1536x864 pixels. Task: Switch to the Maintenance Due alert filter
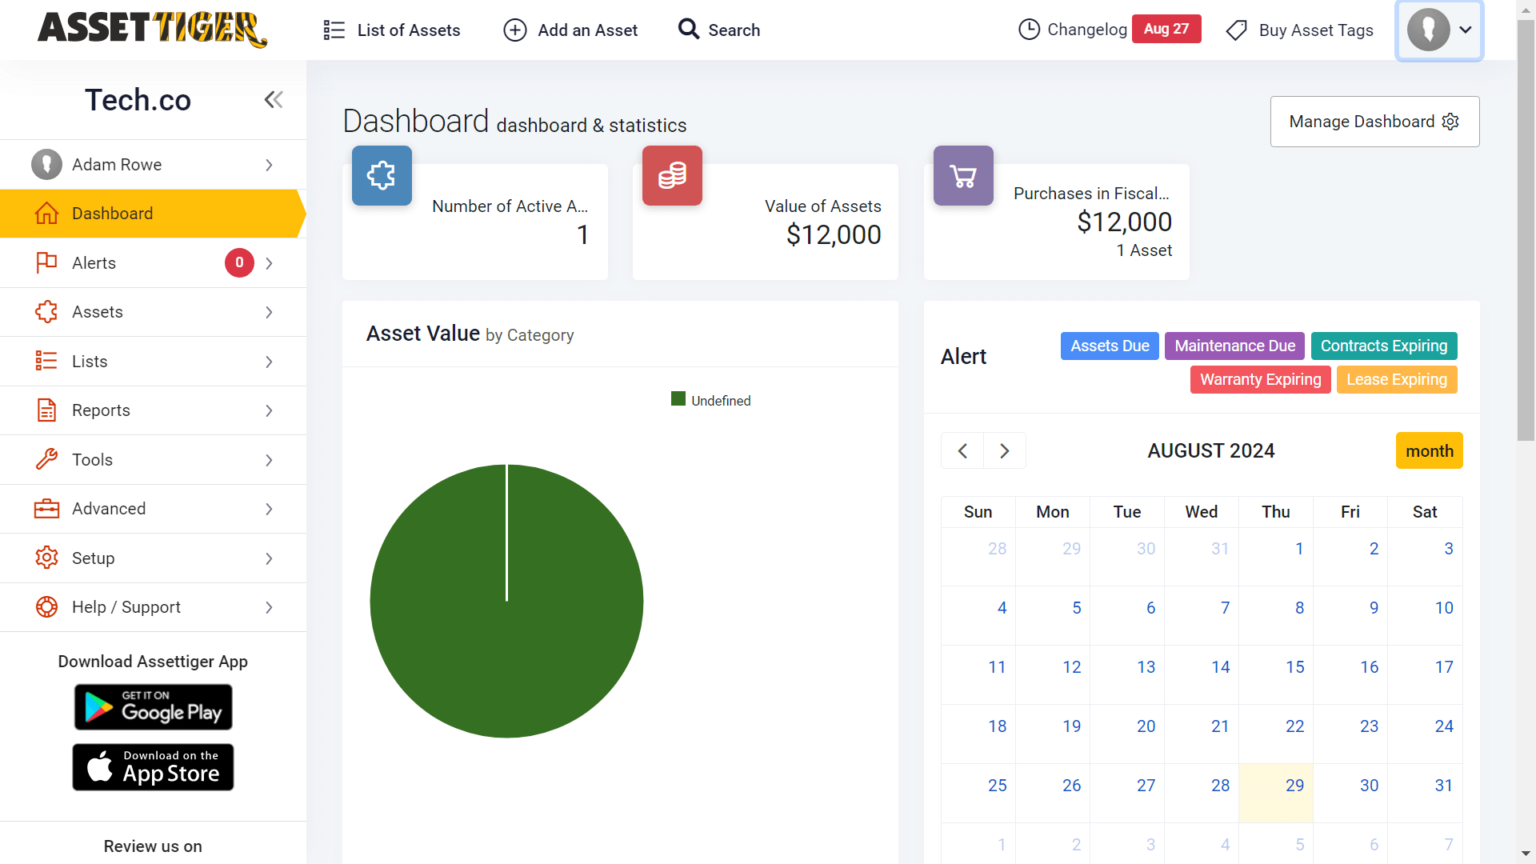1234,345
